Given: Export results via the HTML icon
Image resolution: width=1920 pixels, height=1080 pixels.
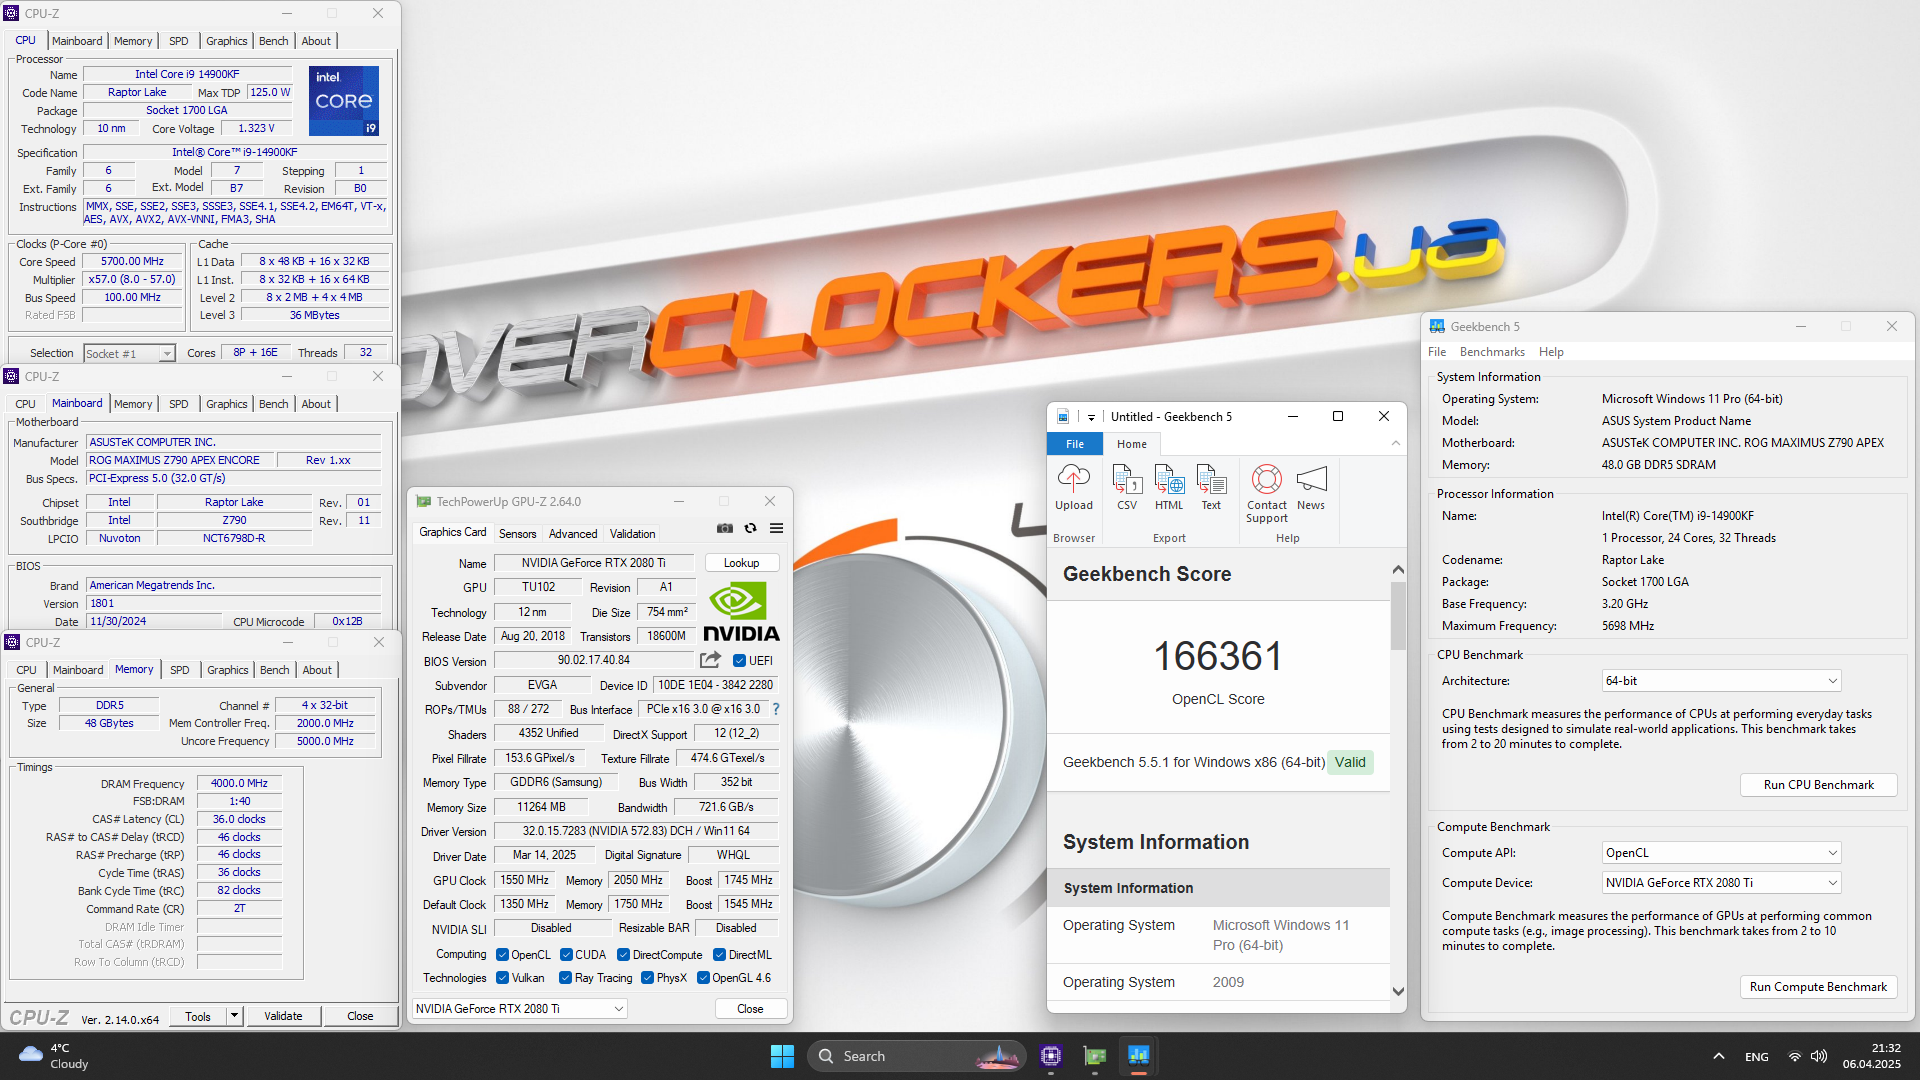Looking at the screenshot, I should [1169, 479].
